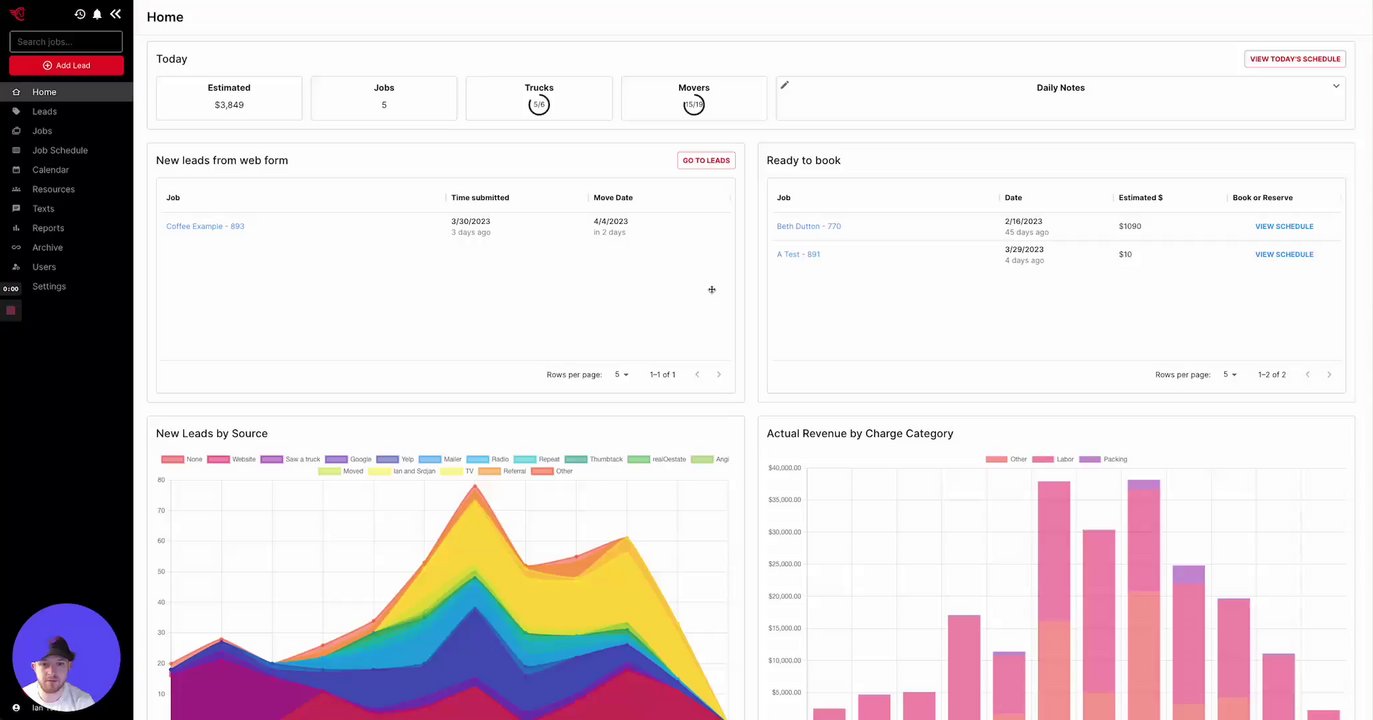The height and width of the screenshot is (720, 1373).
Task: Go to previous page in web form leads table
Action: pyautogui.click(x=697, y=374)
